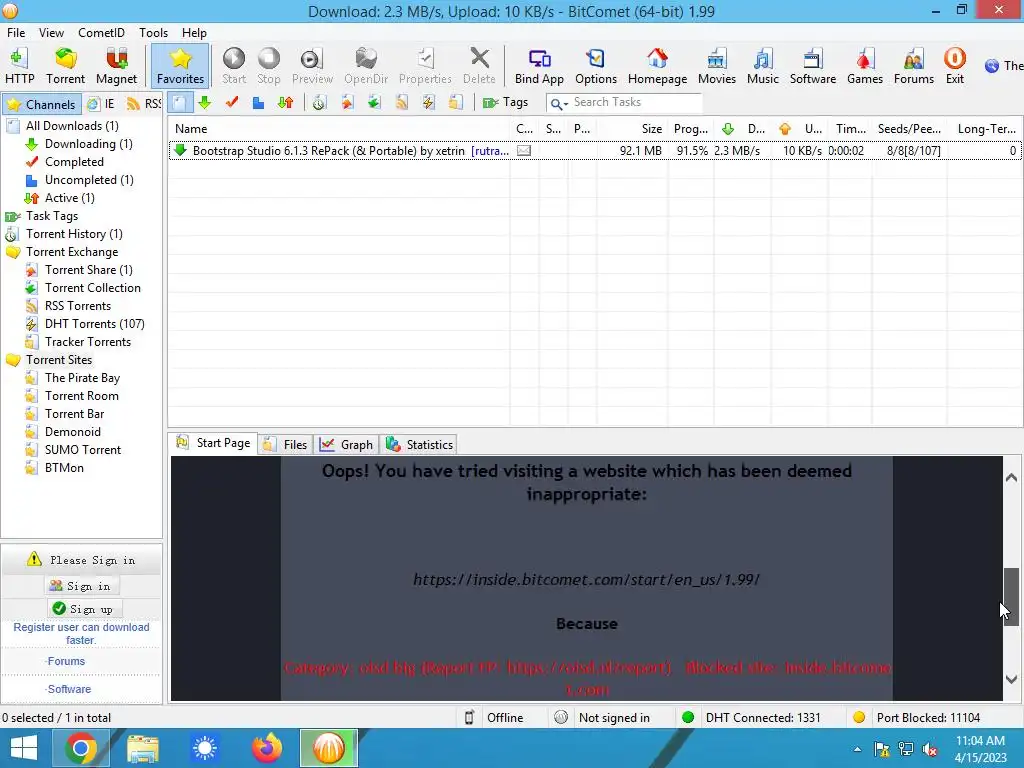
Task: Open the Bind App tool
Action: pyautogui.click(x=539, y=66)
